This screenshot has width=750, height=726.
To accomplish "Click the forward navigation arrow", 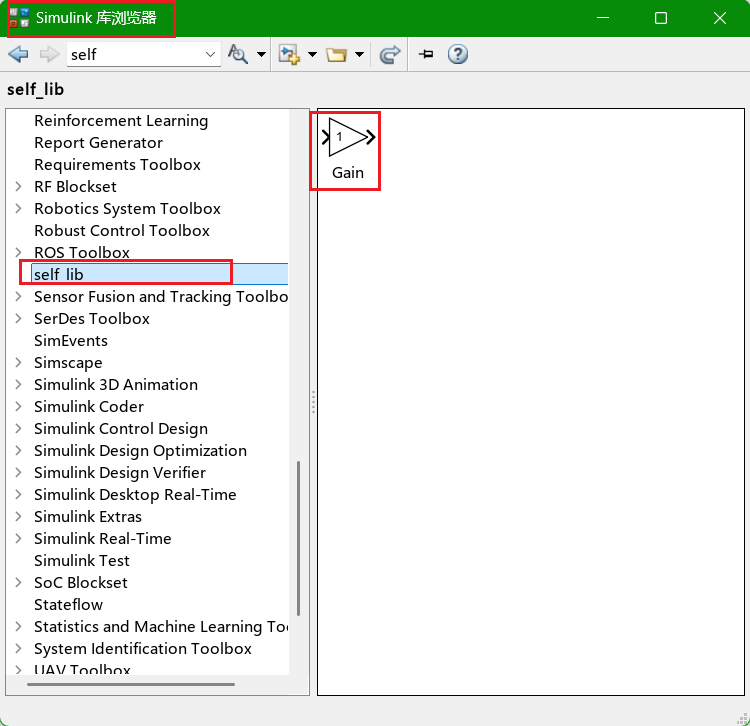I will pos(49,54).
